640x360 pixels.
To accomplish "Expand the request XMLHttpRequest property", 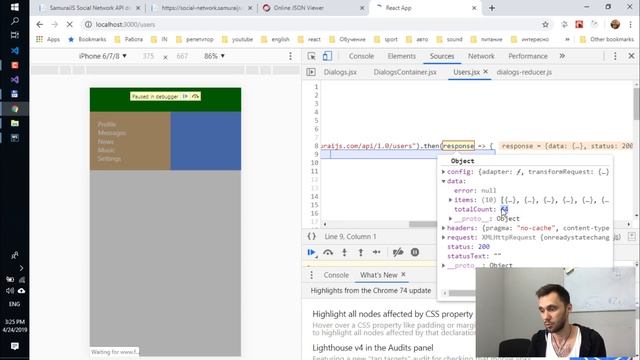I will 444,238.
